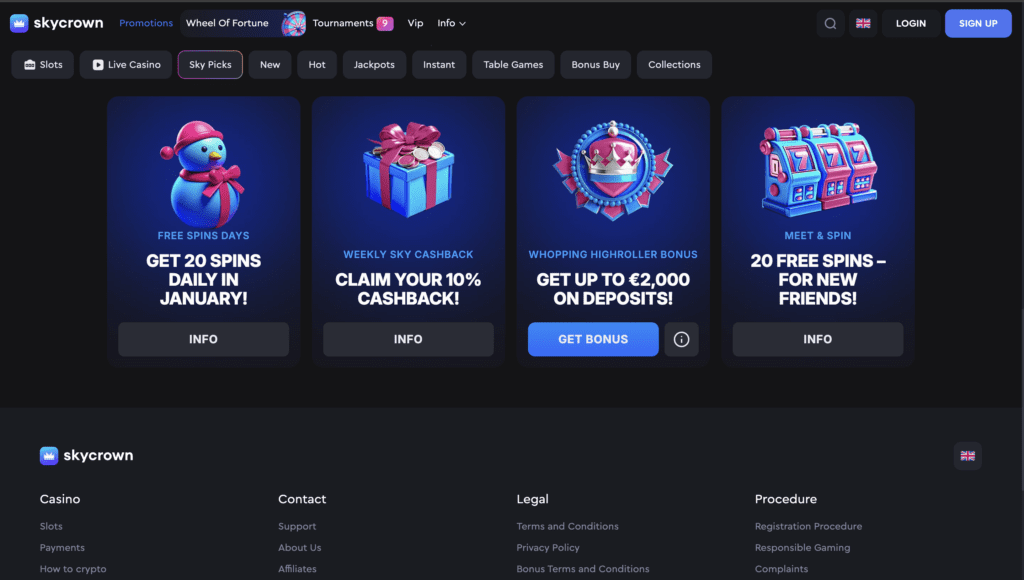
Task: Click the GET BONUS button
Action: point(593,339)
